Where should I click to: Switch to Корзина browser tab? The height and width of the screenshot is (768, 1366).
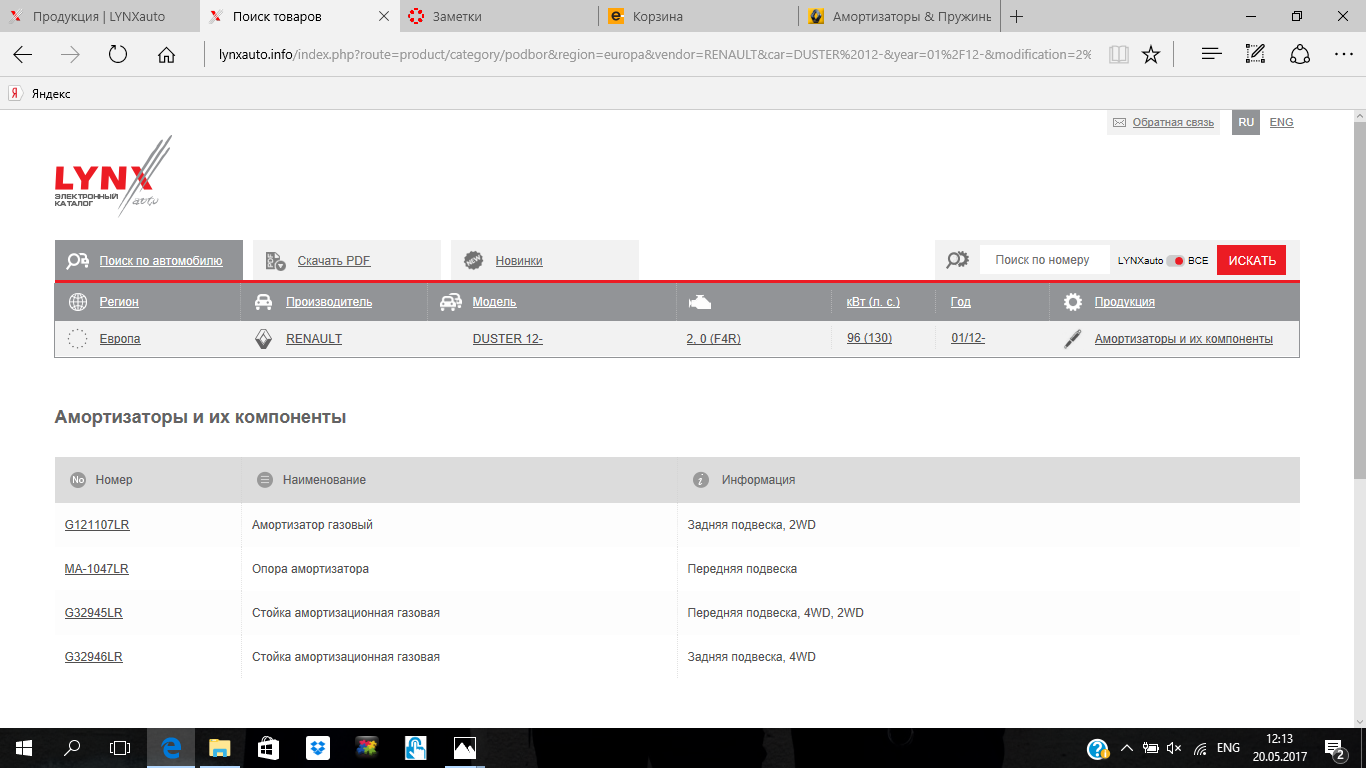[698, 17]
